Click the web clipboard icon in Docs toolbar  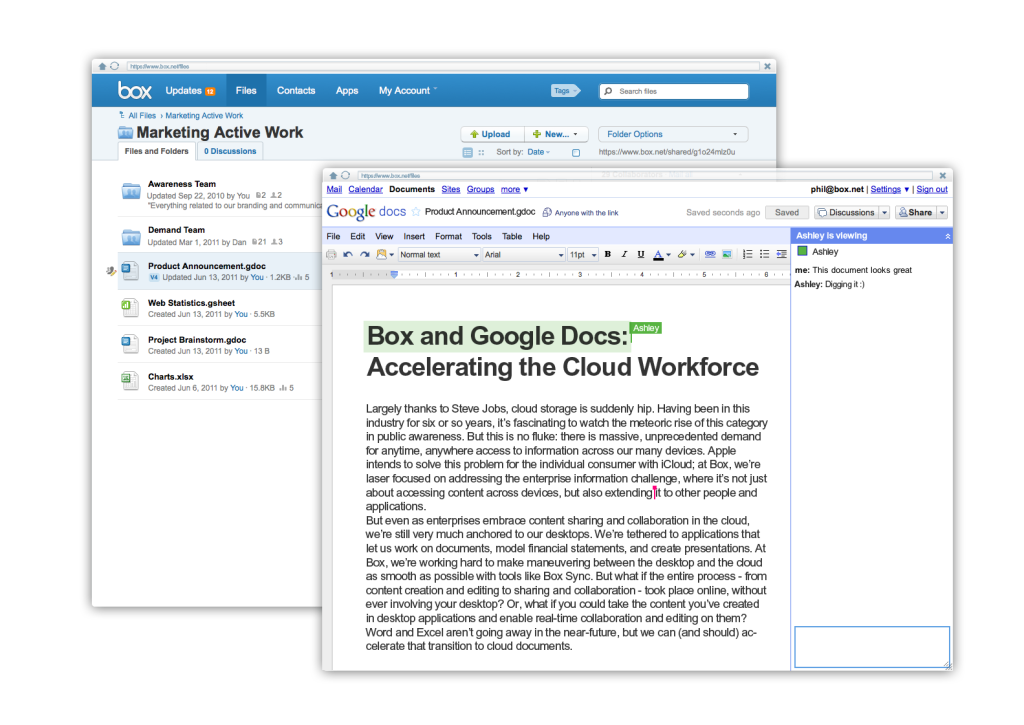coord(381,255)
